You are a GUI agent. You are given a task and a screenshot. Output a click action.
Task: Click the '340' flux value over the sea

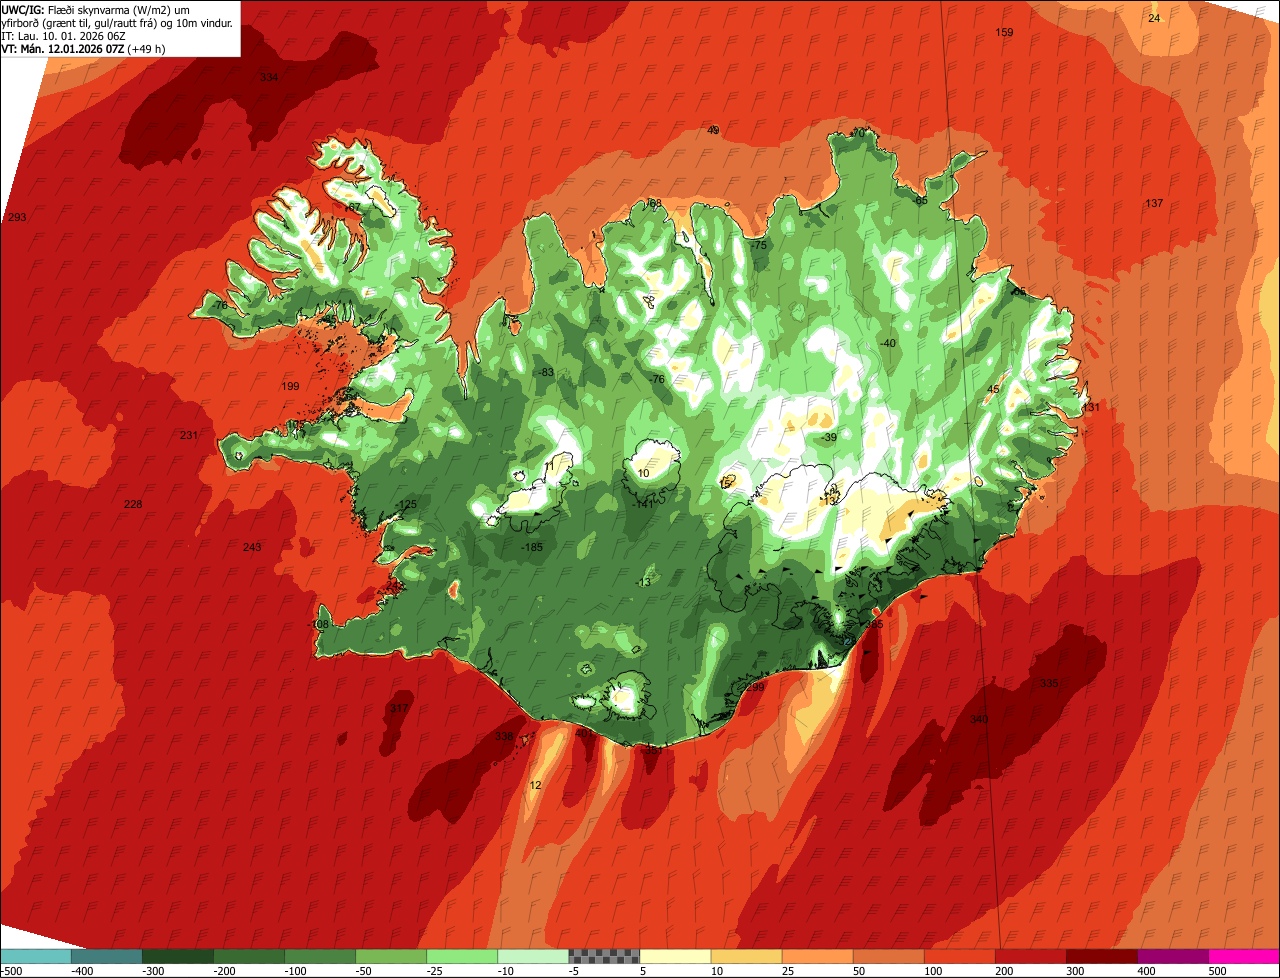click(x=979, y=719)
